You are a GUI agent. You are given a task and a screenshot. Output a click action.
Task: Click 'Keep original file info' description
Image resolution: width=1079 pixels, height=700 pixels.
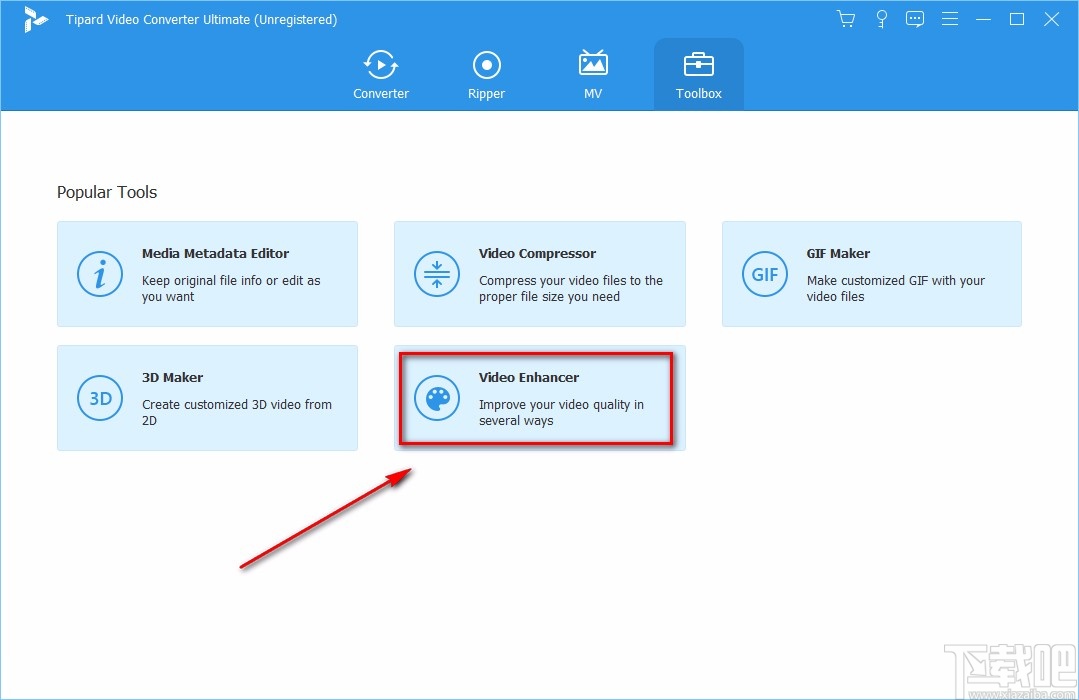click(x=231, y=288)
